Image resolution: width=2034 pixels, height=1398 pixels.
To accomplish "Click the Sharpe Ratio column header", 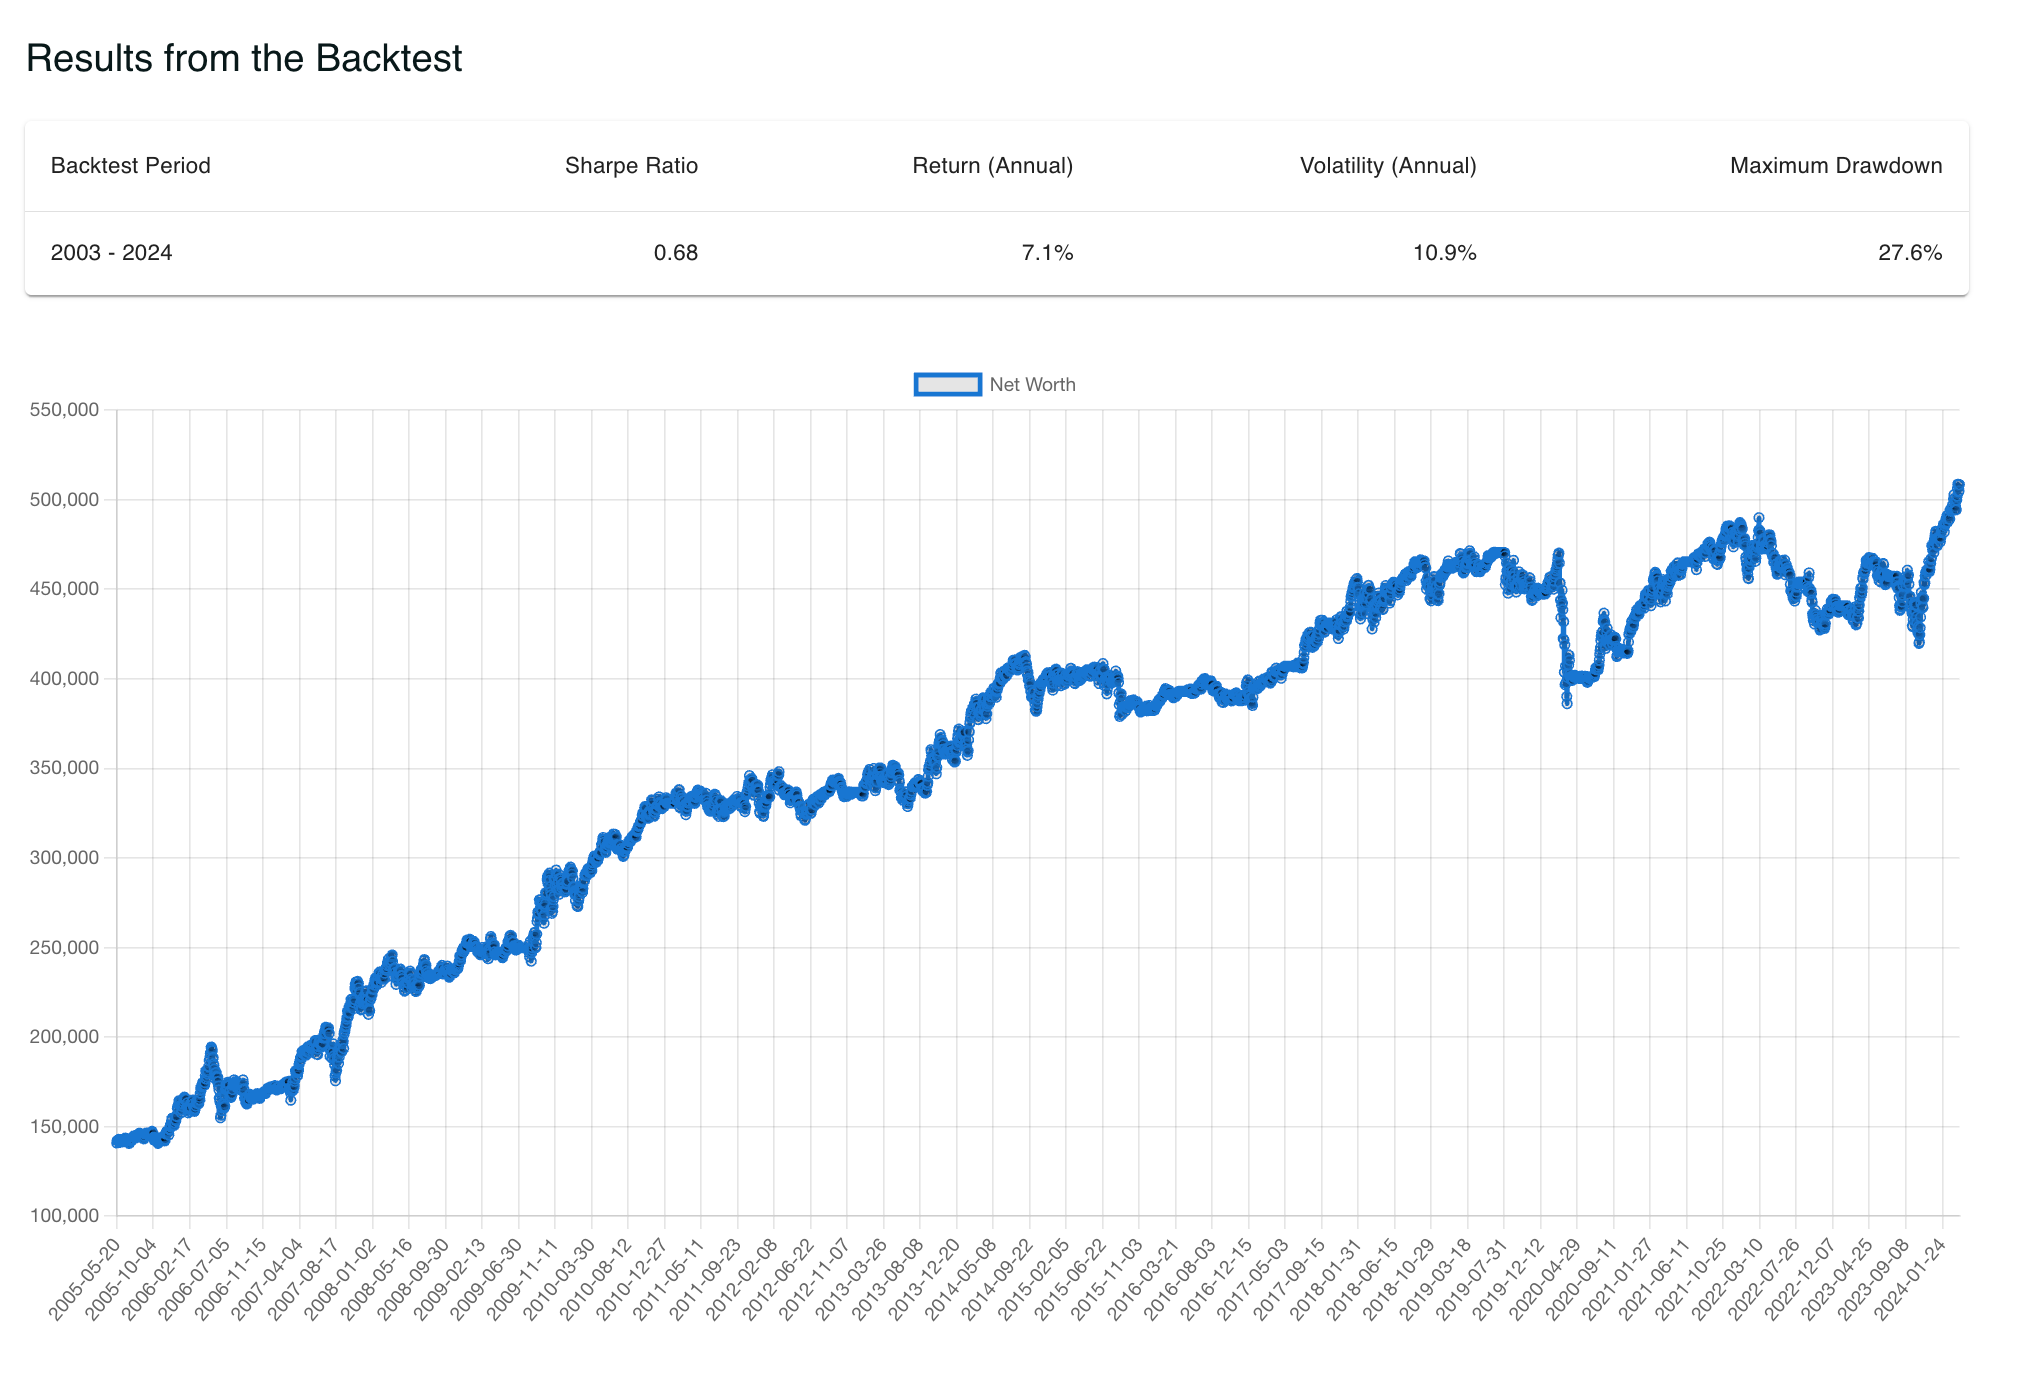I will 631,166.
